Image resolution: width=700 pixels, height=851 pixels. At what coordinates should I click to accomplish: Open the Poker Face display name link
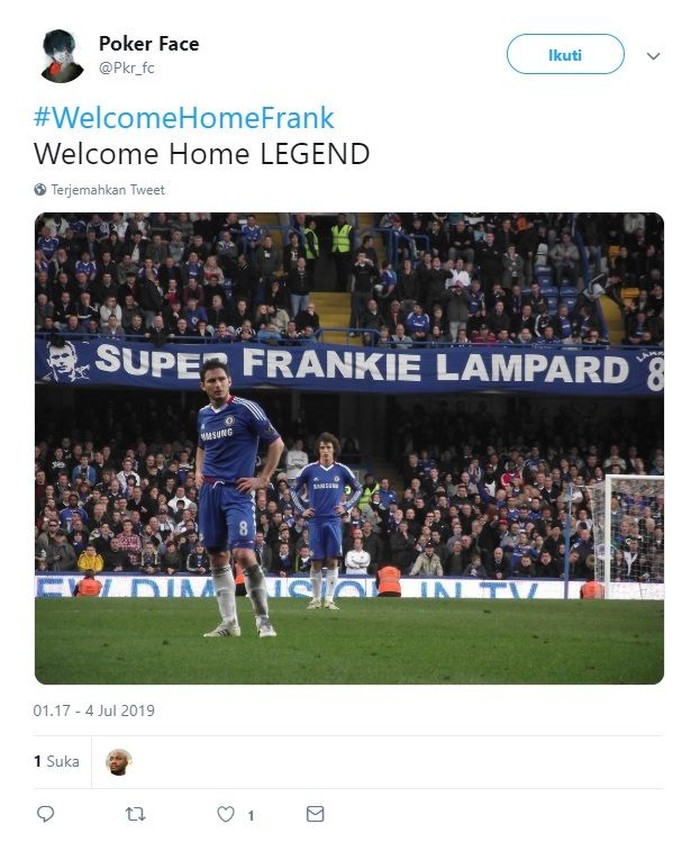click(148, 44)
